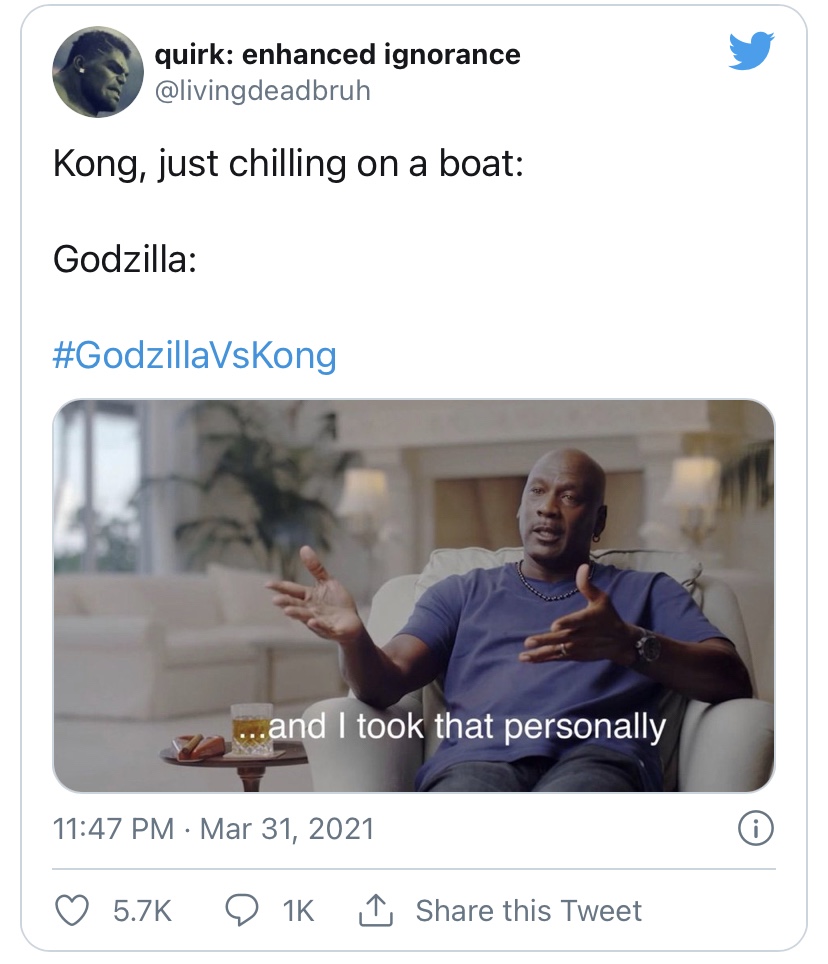Click the @livingdeadbruh handle
The width and height of the screenshot is (828, 964).
263,90
